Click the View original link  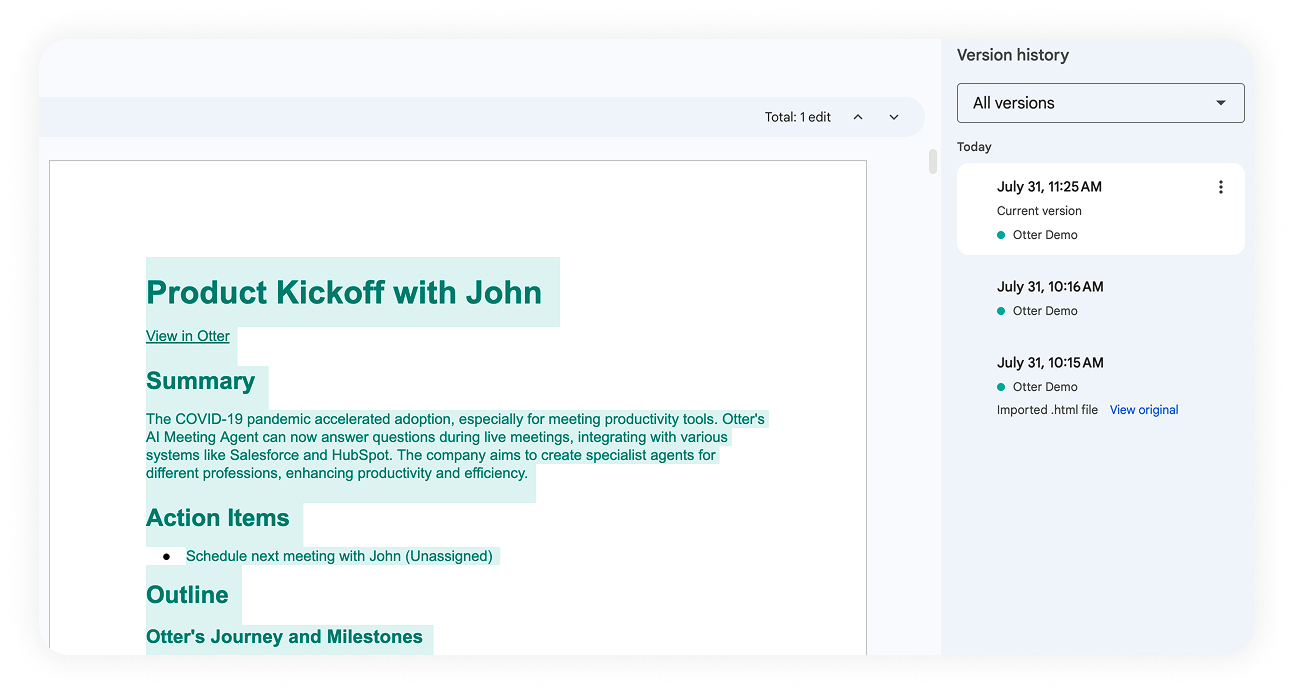(1144, 410)
